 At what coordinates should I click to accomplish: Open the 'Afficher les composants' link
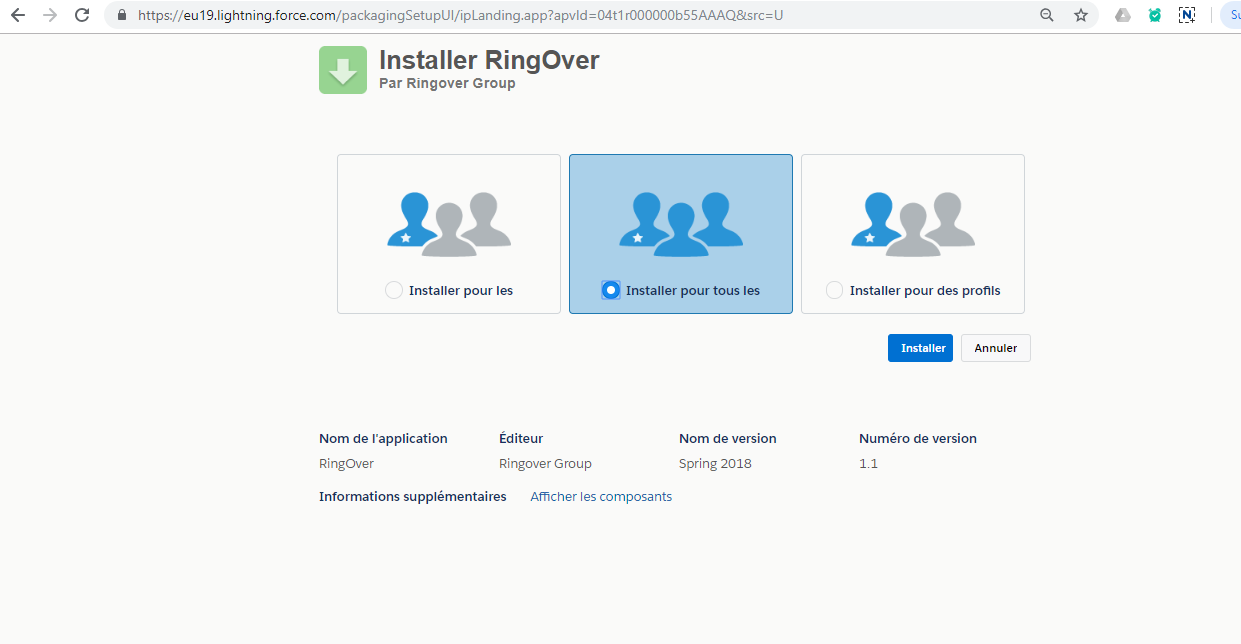[x=601, y=496]
